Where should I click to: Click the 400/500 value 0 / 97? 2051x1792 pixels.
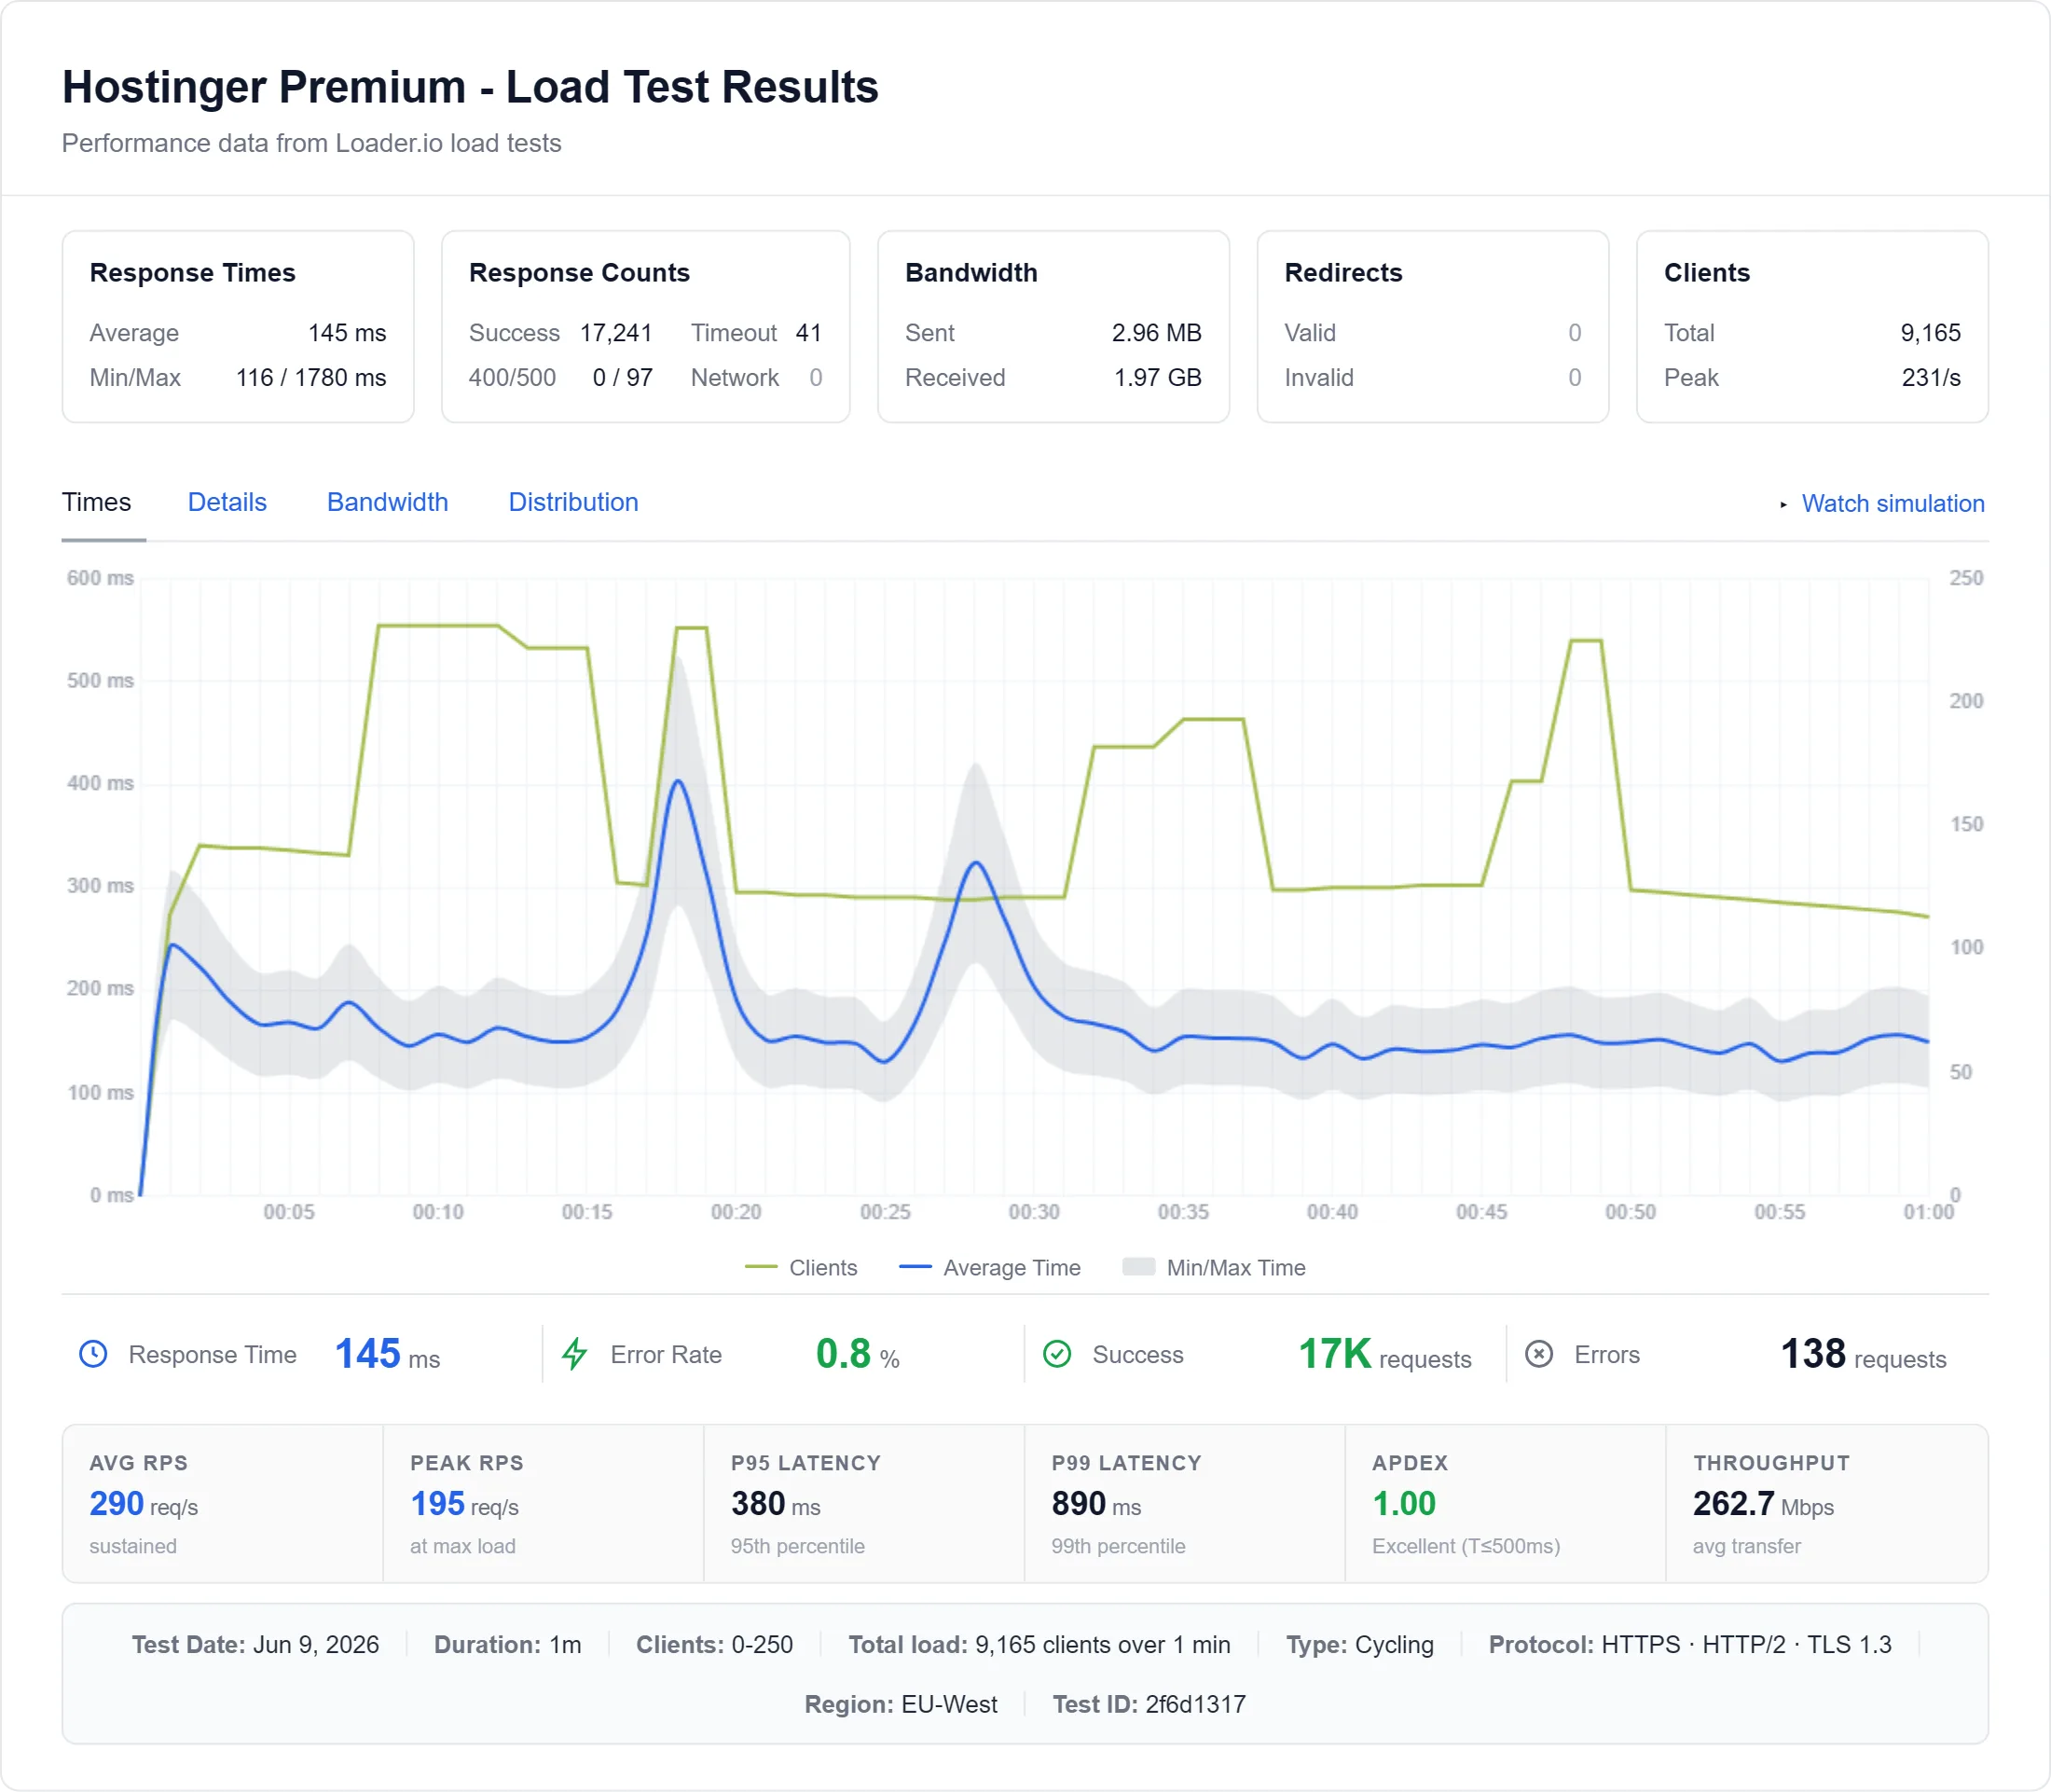[622, 378]
